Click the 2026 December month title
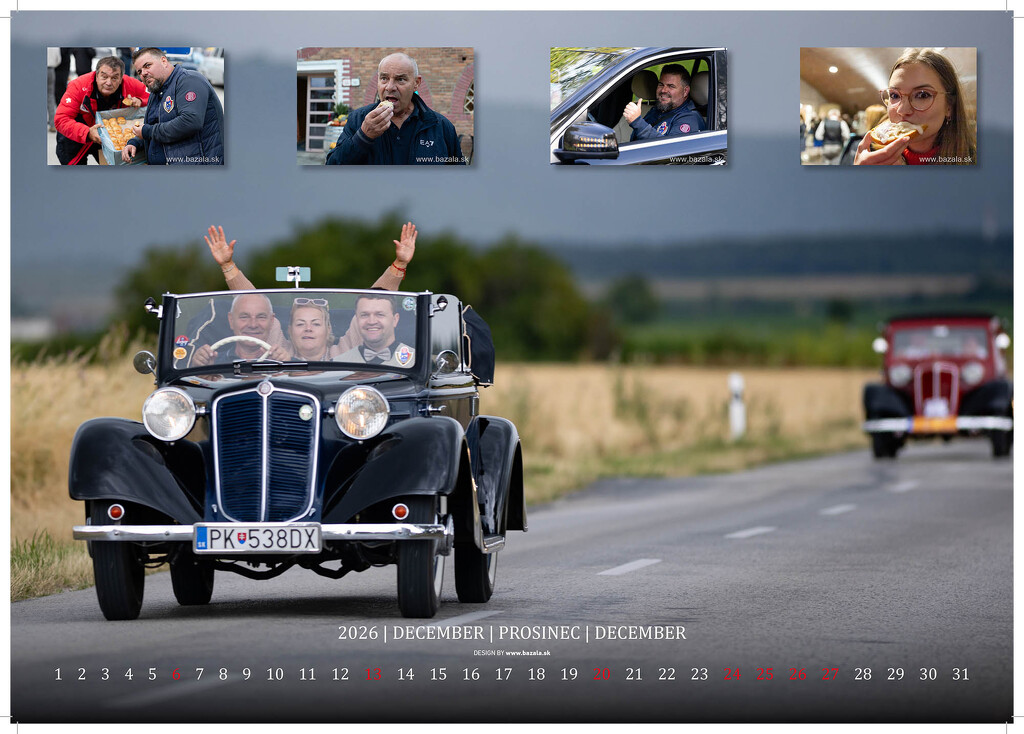The height and width of the screenshot is (734, 1024). pyautogui.click(x=511, y=633)
